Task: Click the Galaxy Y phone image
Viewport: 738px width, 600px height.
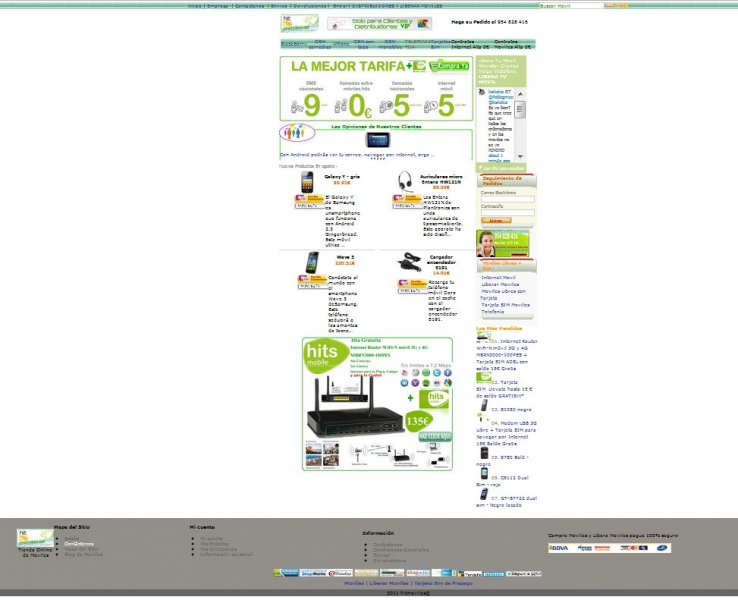Action: pyautogui.click(x=307, y=182)
